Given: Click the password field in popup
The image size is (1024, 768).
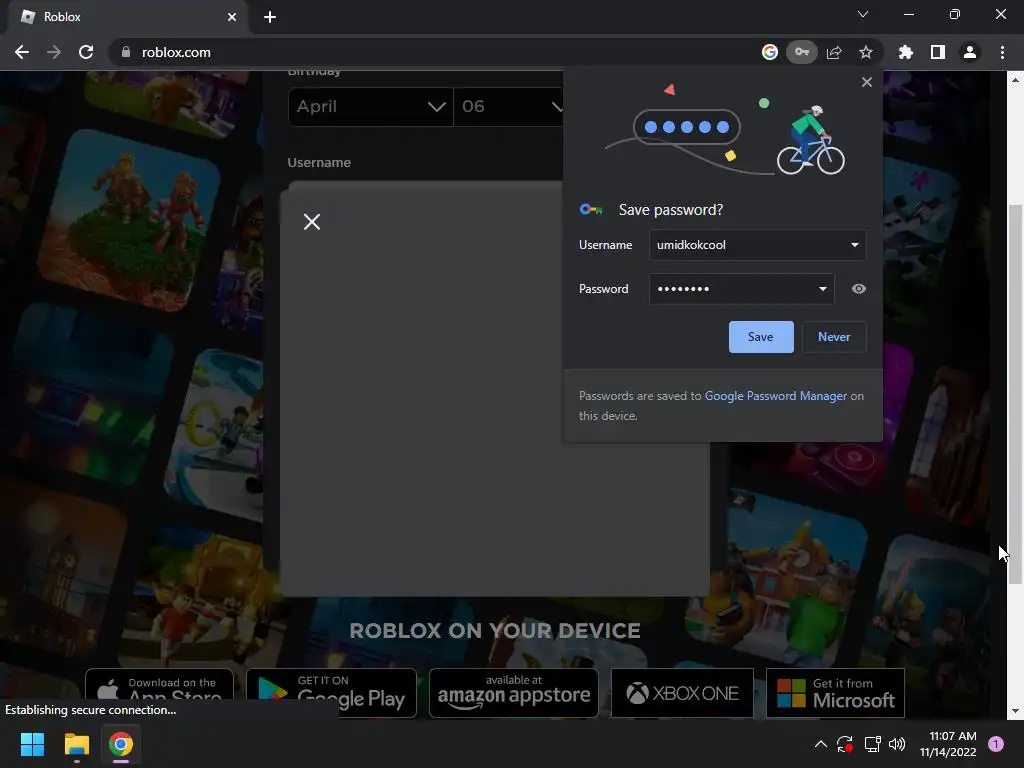Looking at the screenshot, I should (741, 289).
